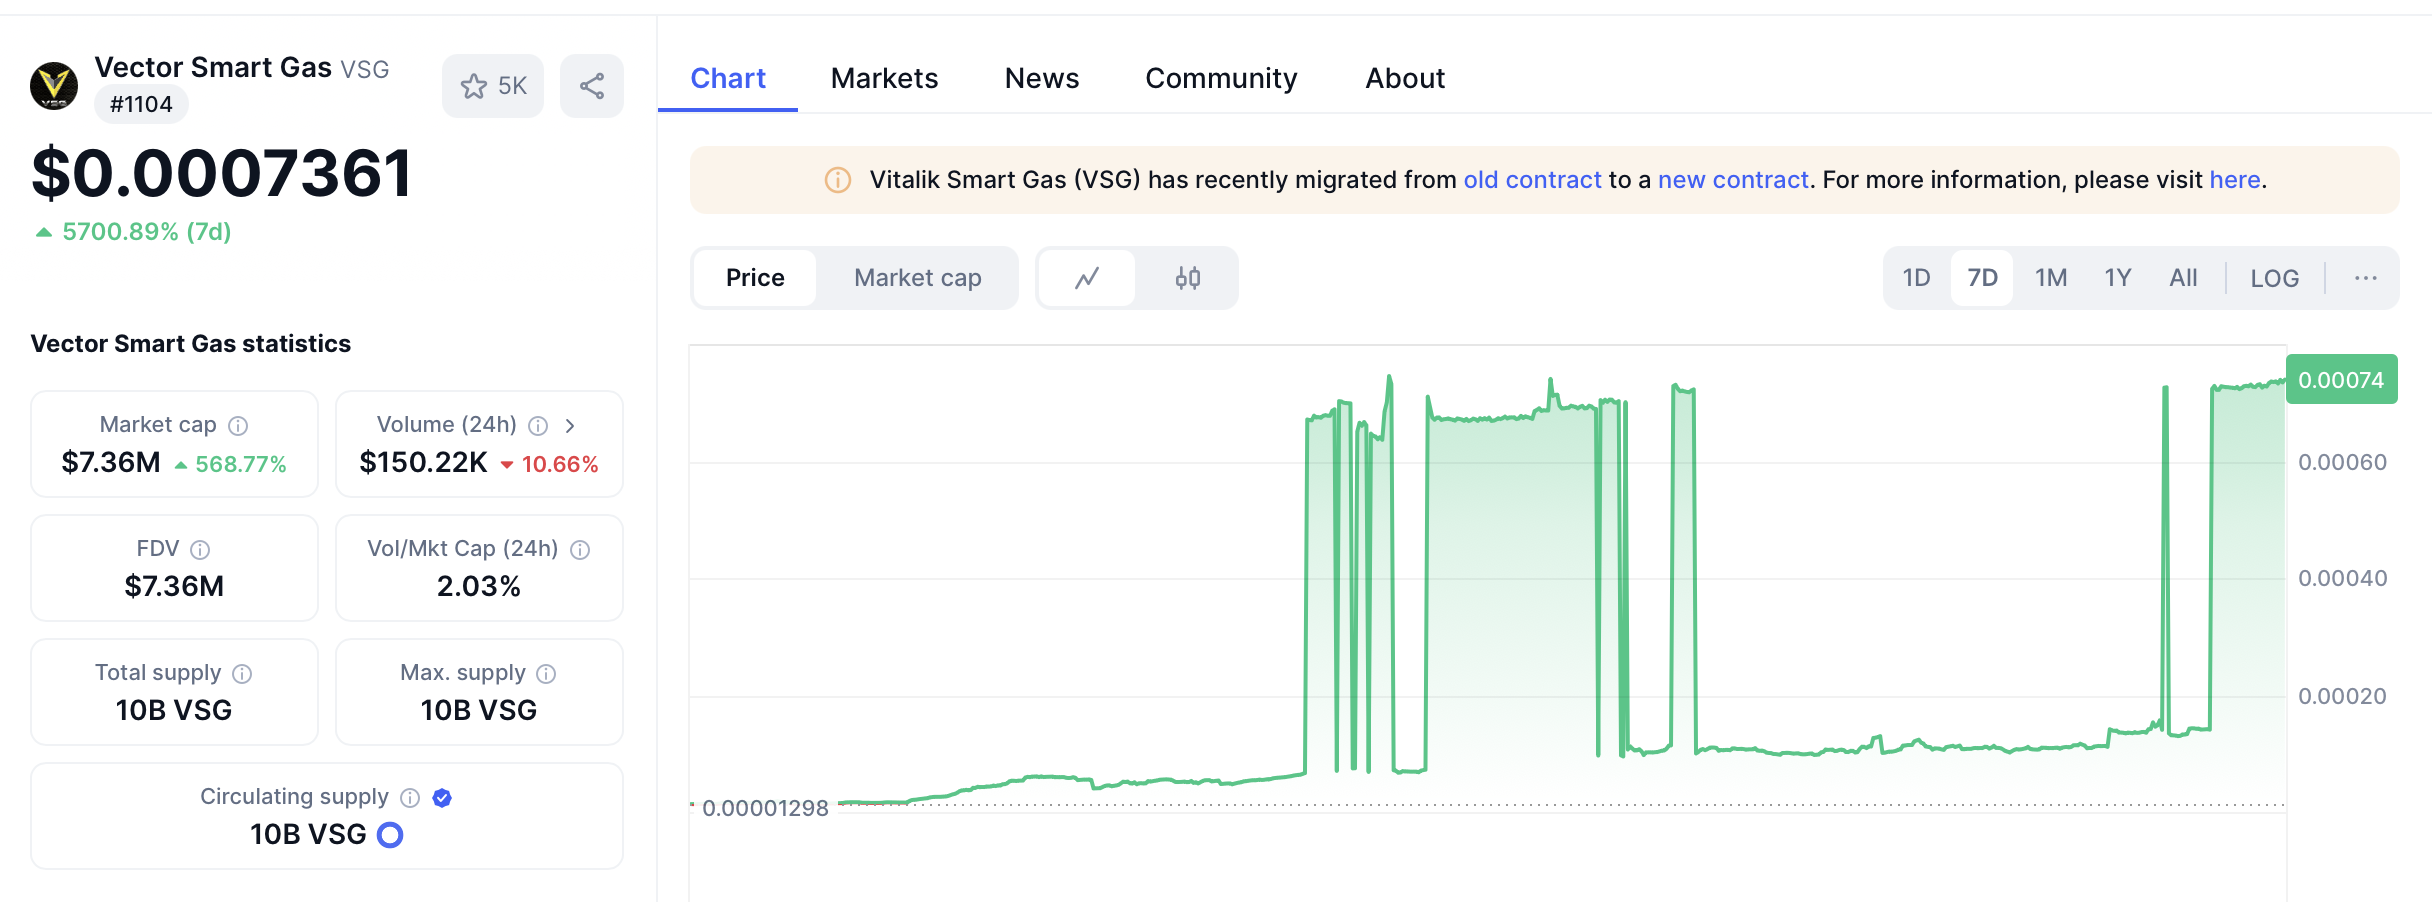
Task: Click the Circulating supply info icon
Action: point(410,798)
